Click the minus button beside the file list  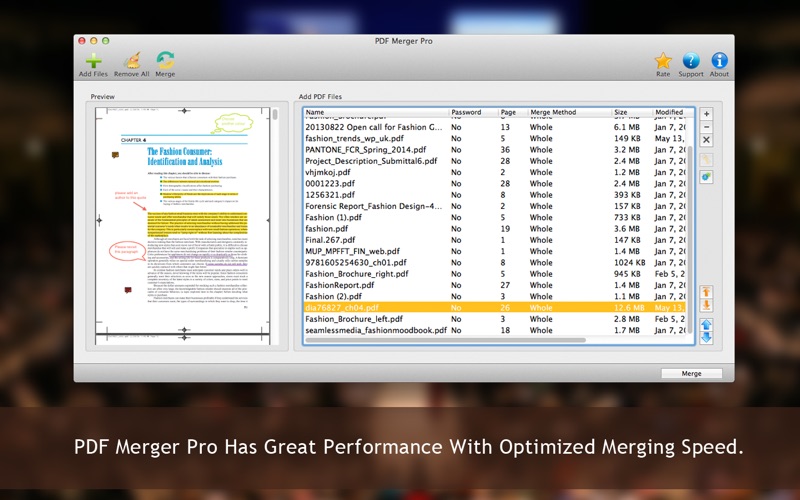pos(706,127)
